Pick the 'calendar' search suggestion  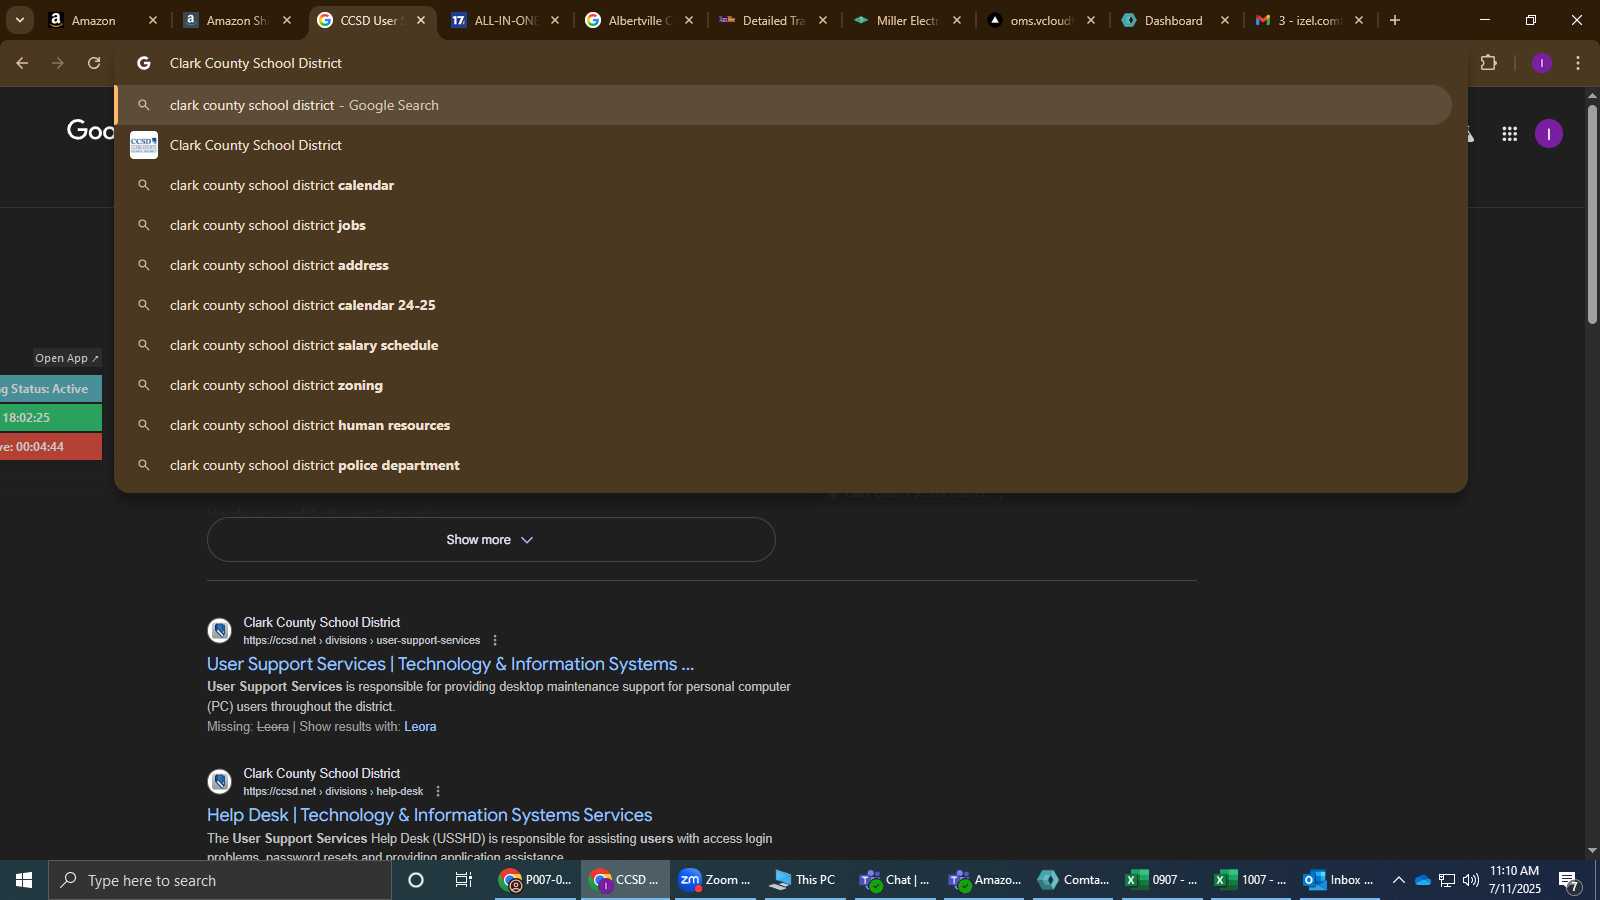[x=784, y=185]
